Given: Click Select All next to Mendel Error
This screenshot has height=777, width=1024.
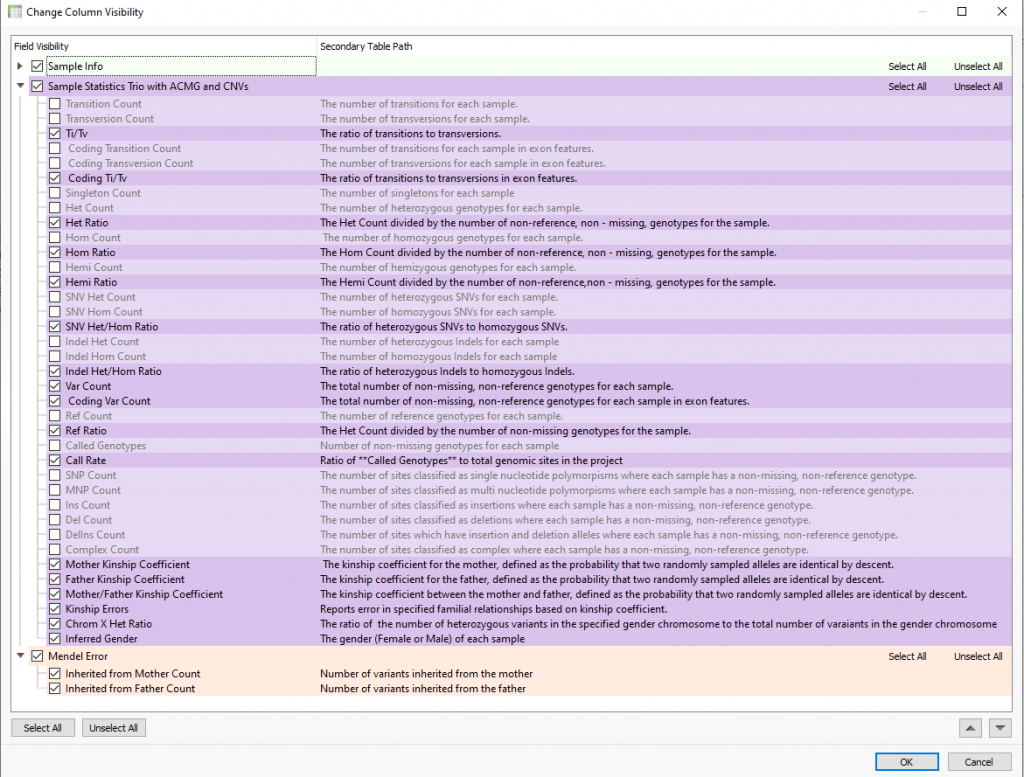Looking at the screenshot, I should point(907,656).
